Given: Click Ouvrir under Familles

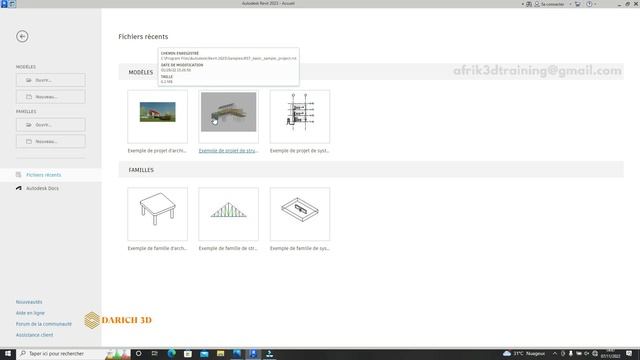Looking at the screenshot, I should pyautogui.click(x=51, y=124).
